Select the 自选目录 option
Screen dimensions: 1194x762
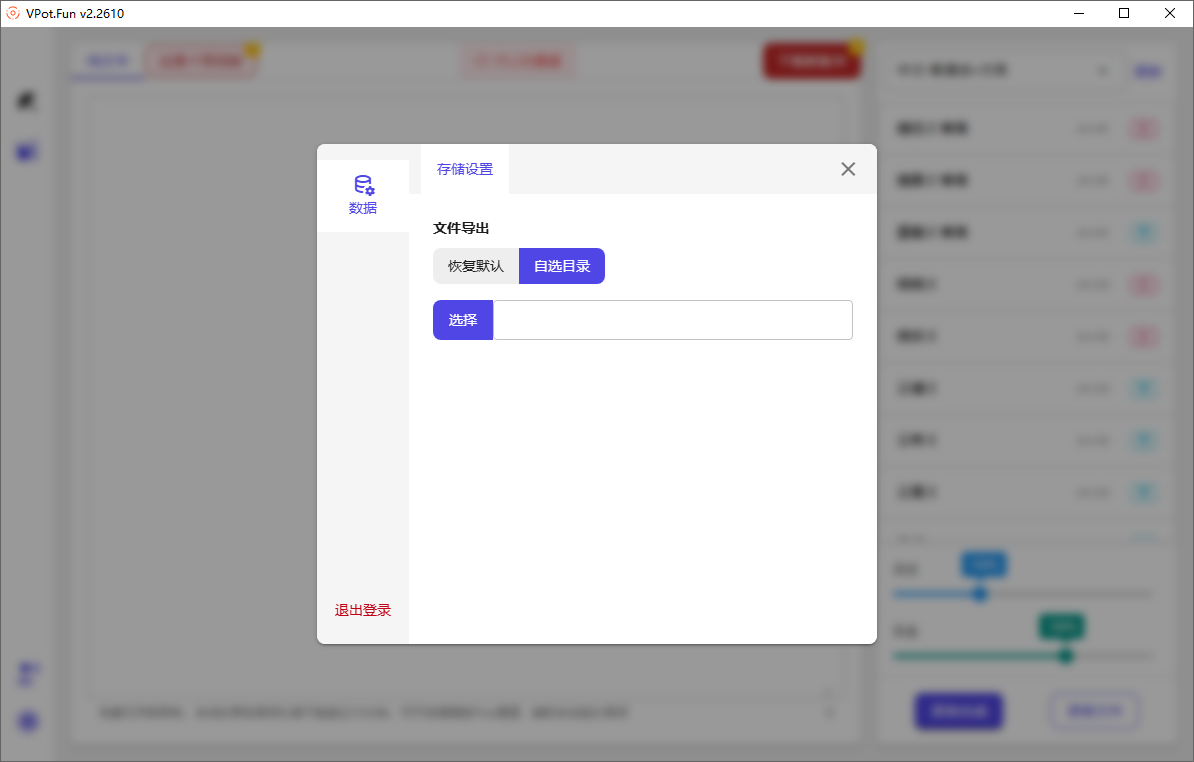562,266
